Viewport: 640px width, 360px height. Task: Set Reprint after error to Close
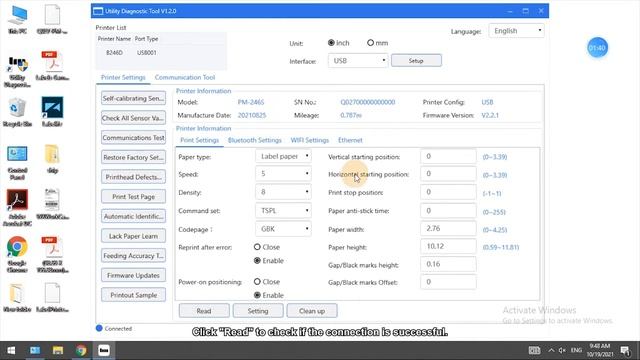pyautogui.click(x=257, y=247)
